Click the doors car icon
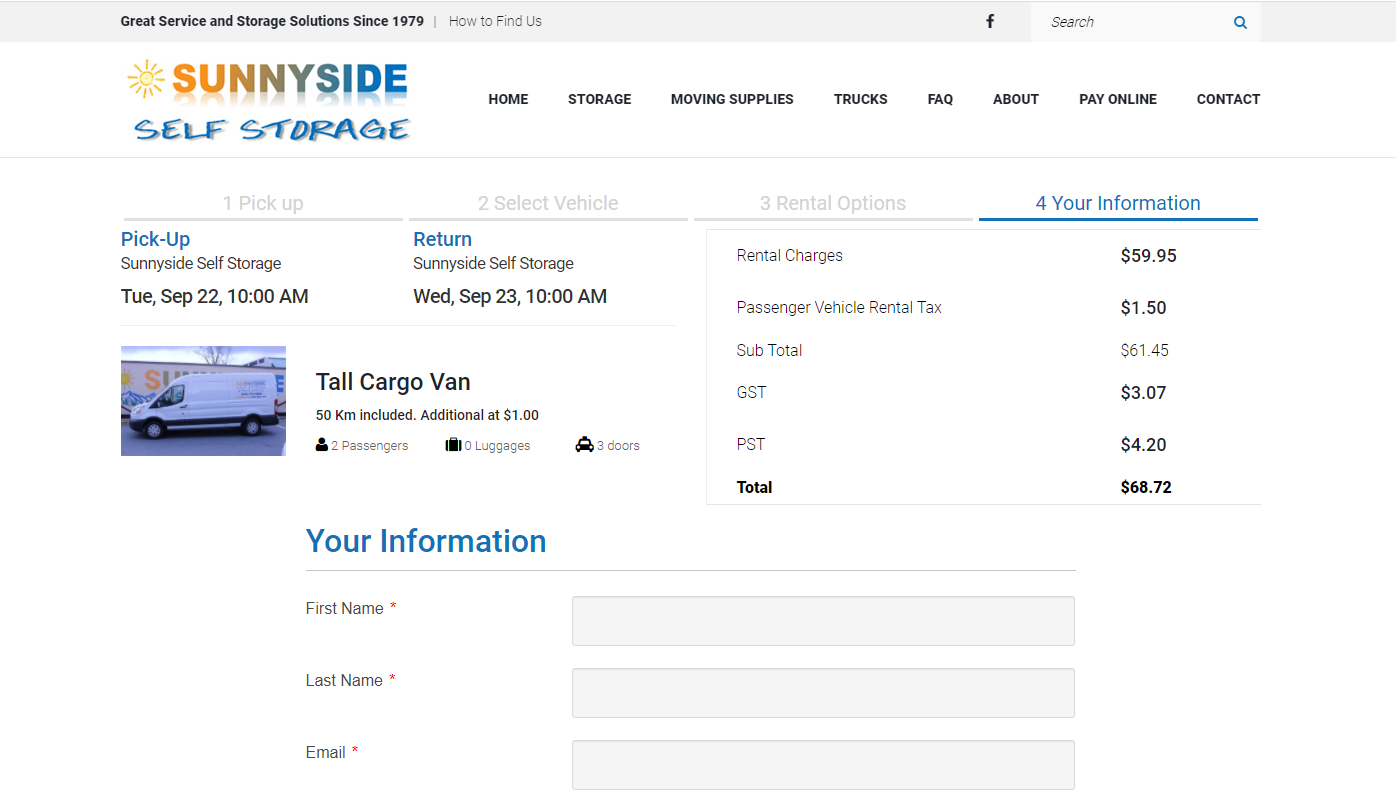Viewport: 1396px width, 806px height. click(584, 445)
